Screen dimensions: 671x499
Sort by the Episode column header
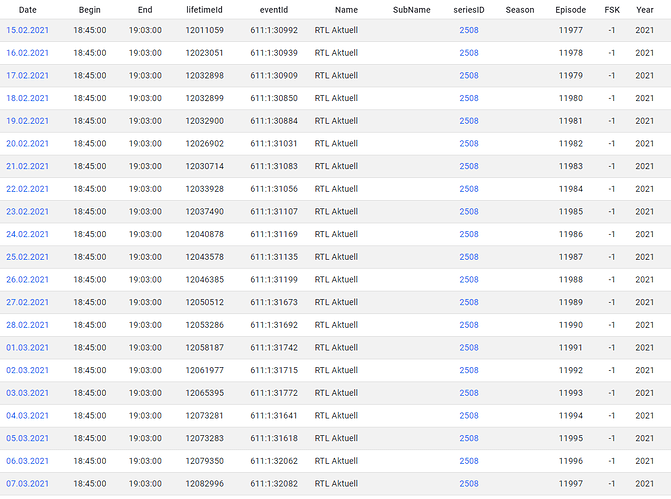tap(570, 10)
